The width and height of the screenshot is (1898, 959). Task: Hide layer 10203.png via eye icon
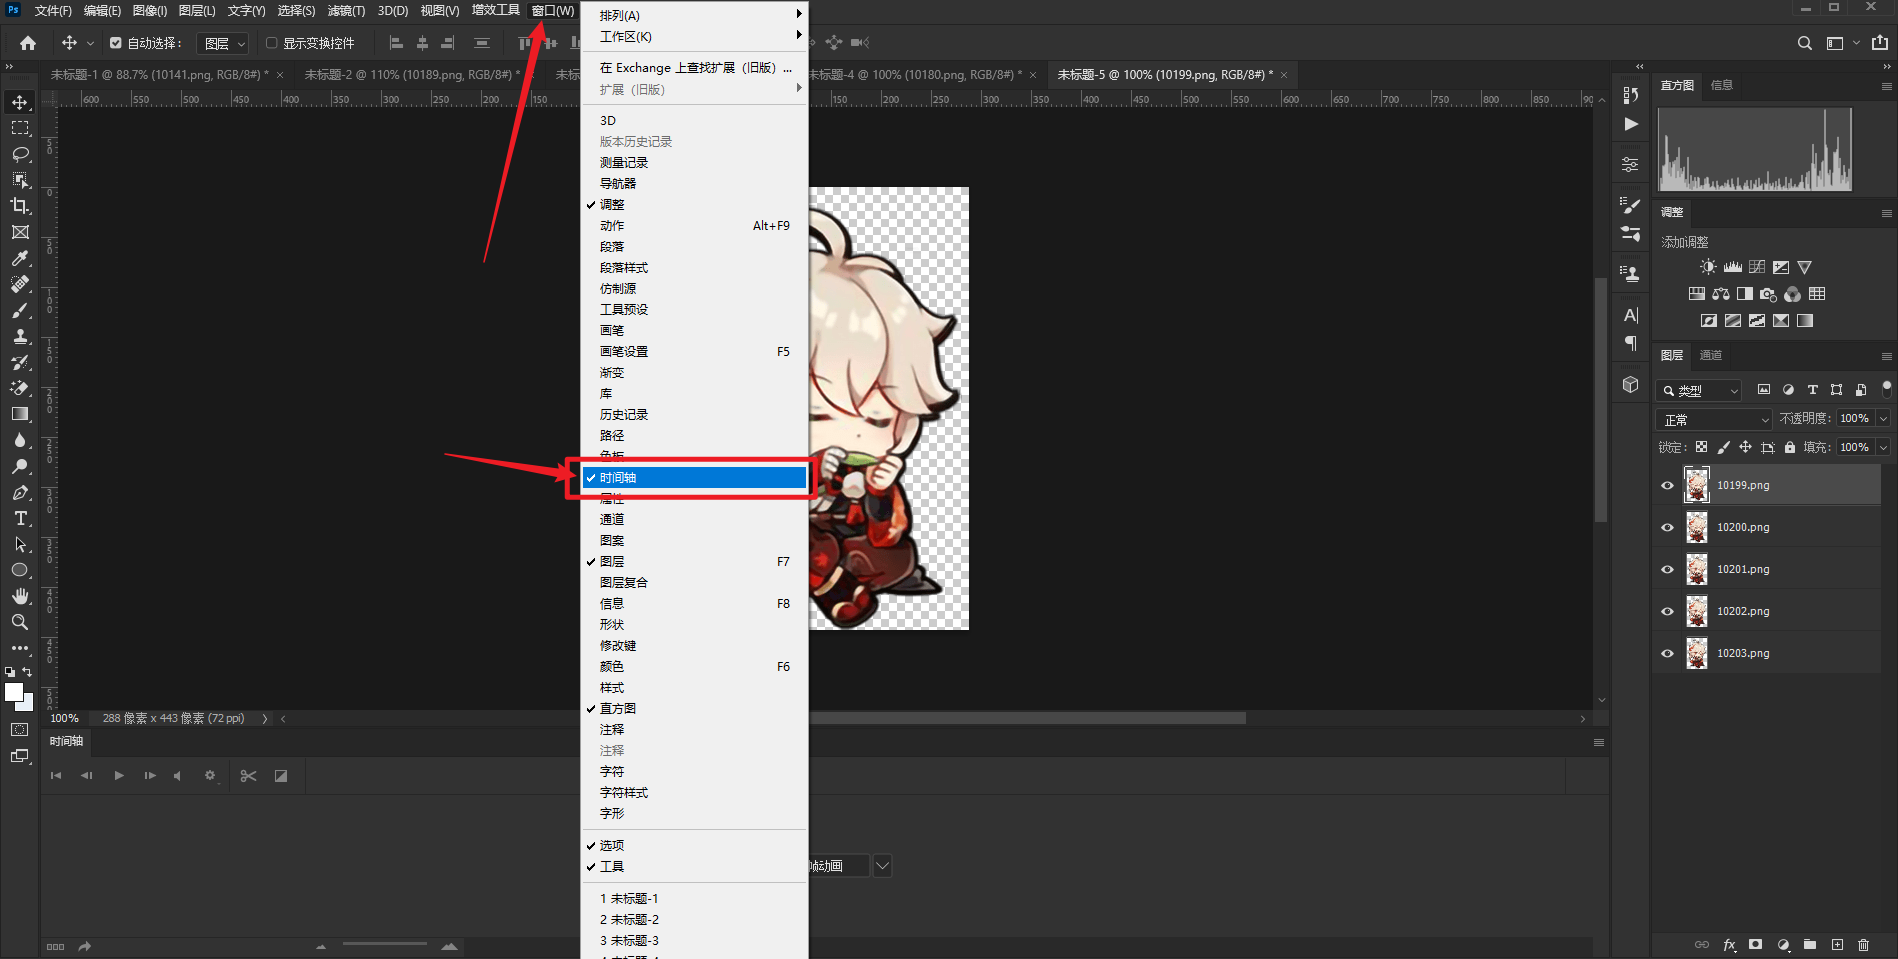point(1667,653)
